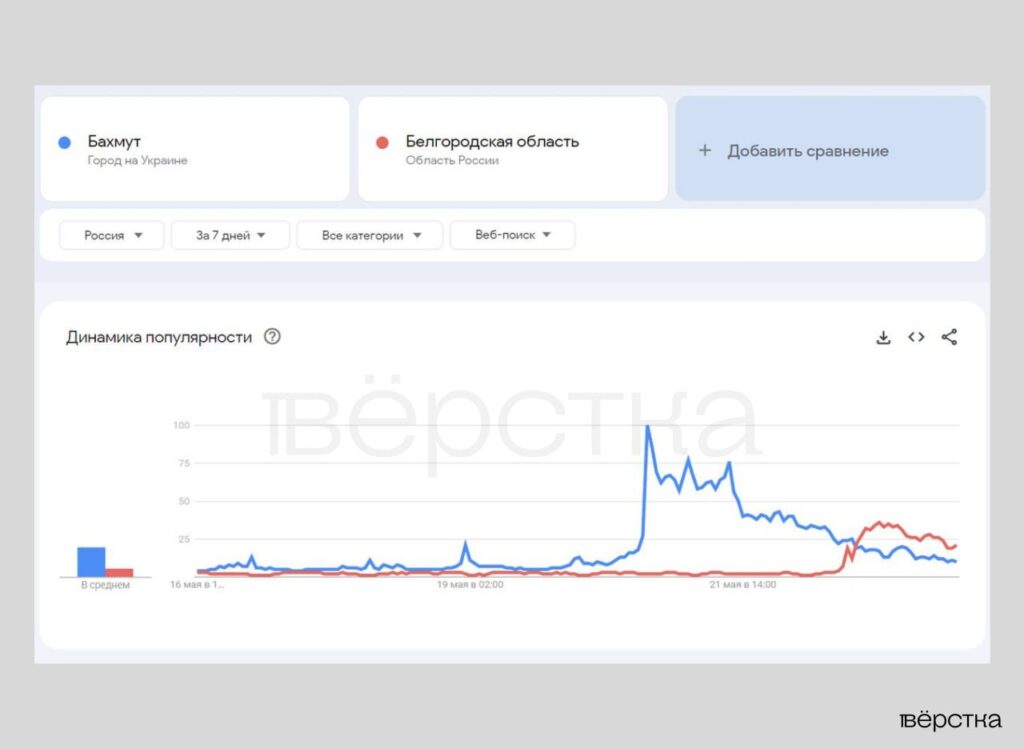
Task: Click the Динамика популярности heading
Action: pos(159,337)
